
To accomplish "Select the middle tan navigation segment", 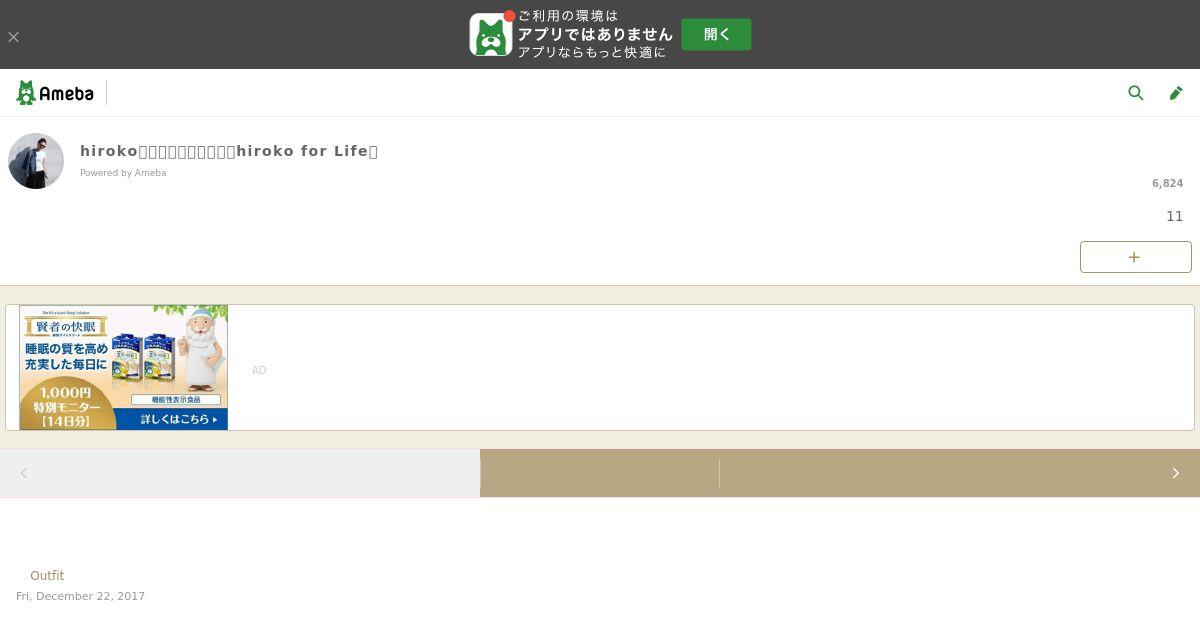I will click(600, 473).
